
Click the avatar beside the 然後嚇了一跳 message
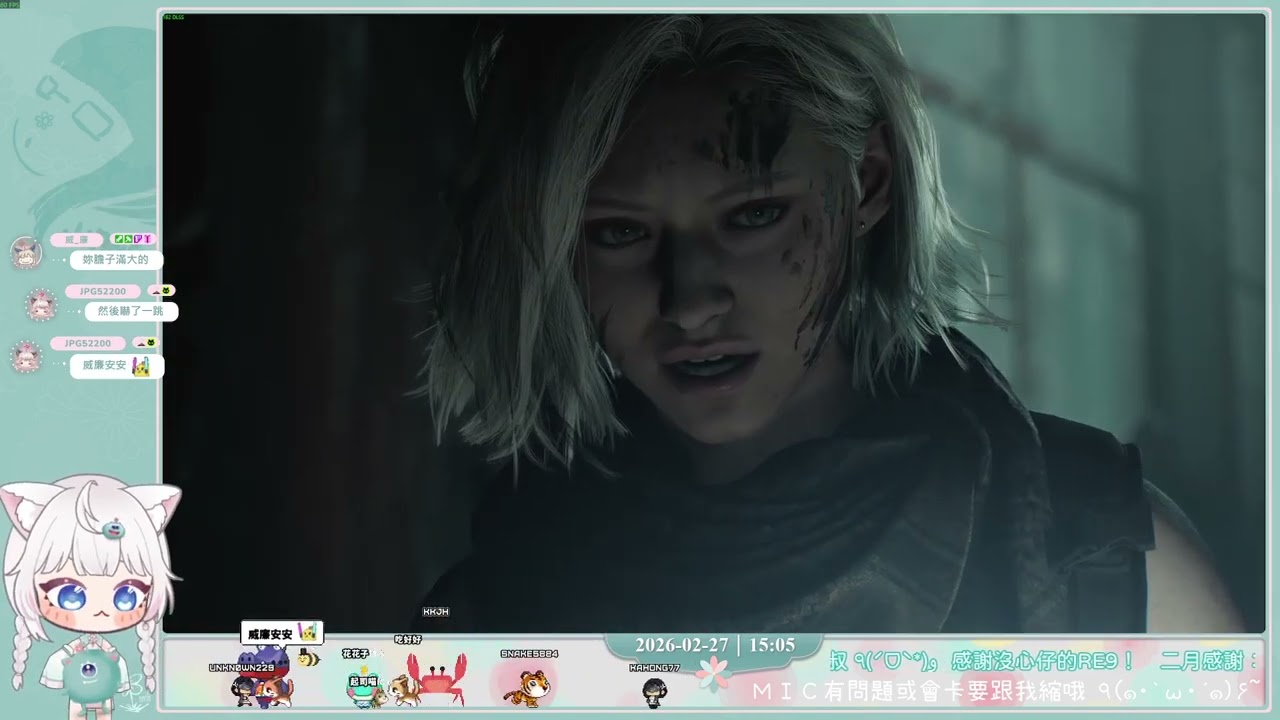point(41,304)
